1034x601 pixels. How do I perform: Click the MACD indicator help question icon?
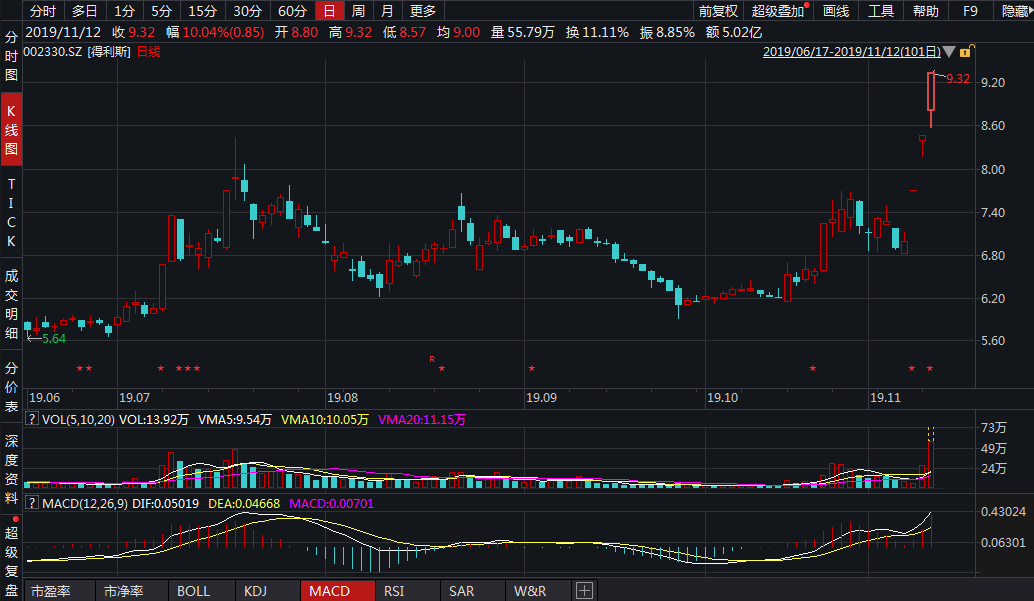pyautogui.click(x=31, y=503)
